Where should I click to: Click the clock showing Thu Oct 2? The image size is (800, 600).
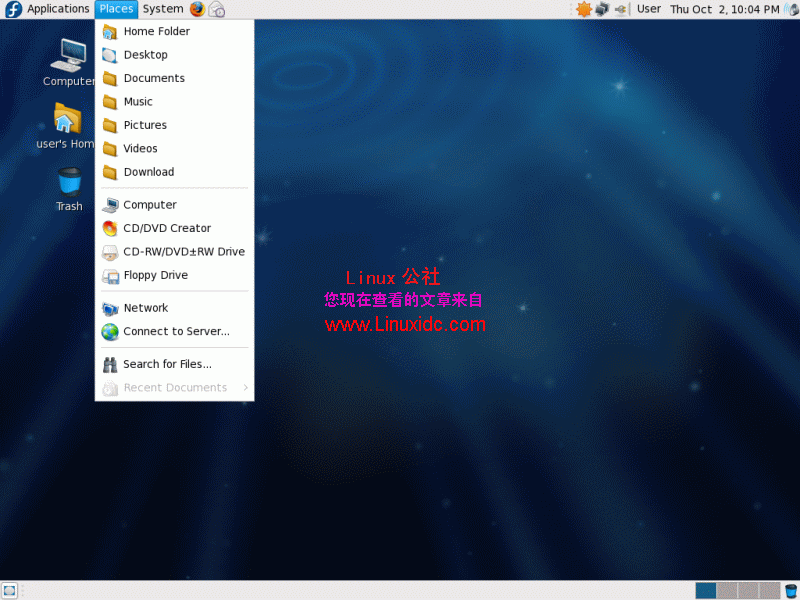724,9
